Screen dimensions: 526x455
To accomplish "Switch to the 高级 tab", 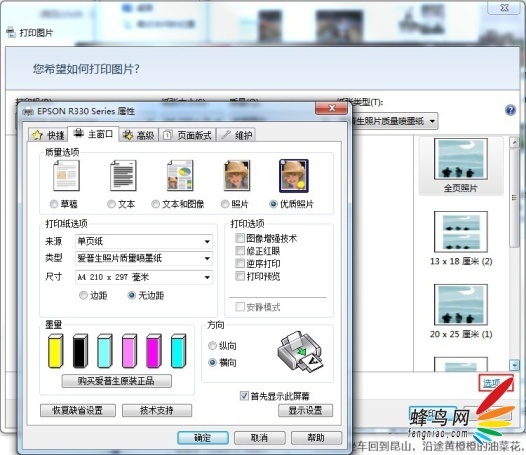I will 139,135.
